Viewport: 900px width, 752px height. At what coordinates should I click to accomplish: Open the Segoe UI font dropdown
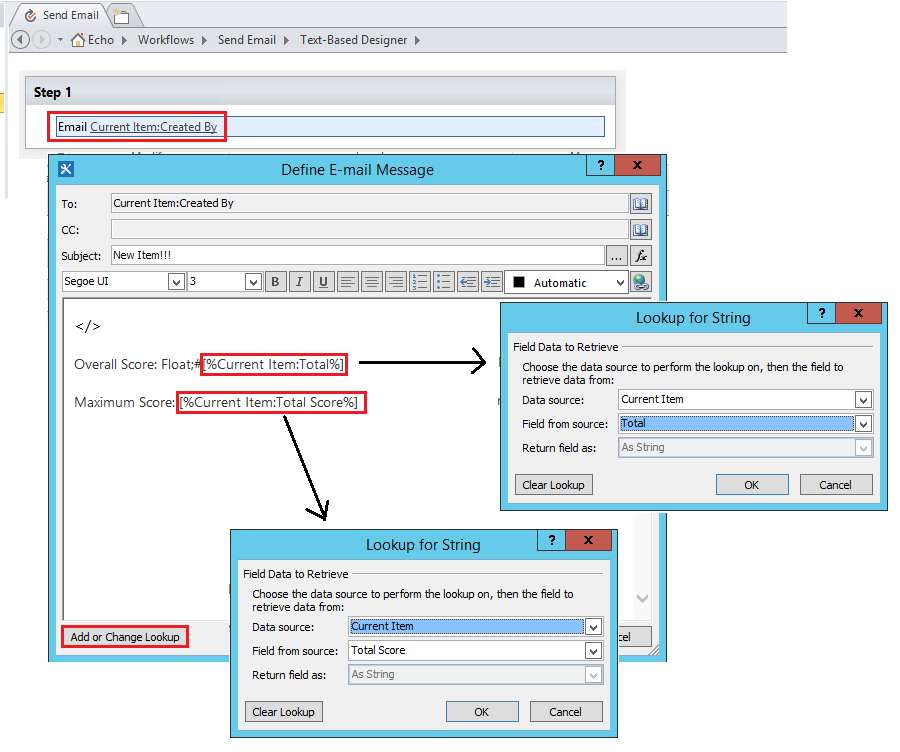(x=176, y=282)
